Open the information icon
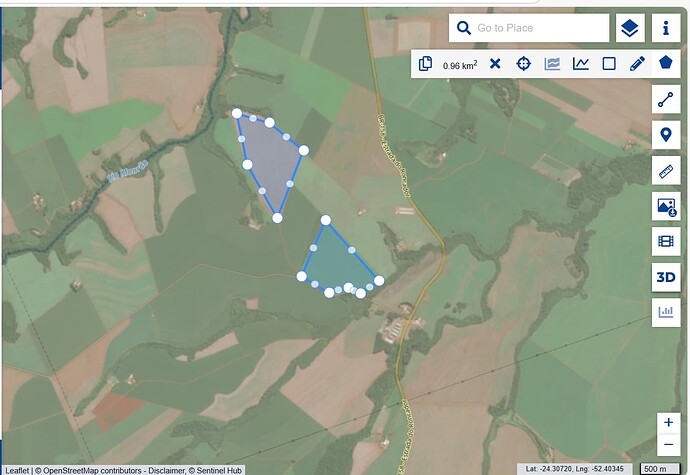Viewport: 690px width, 475px height. coord(666,28)
